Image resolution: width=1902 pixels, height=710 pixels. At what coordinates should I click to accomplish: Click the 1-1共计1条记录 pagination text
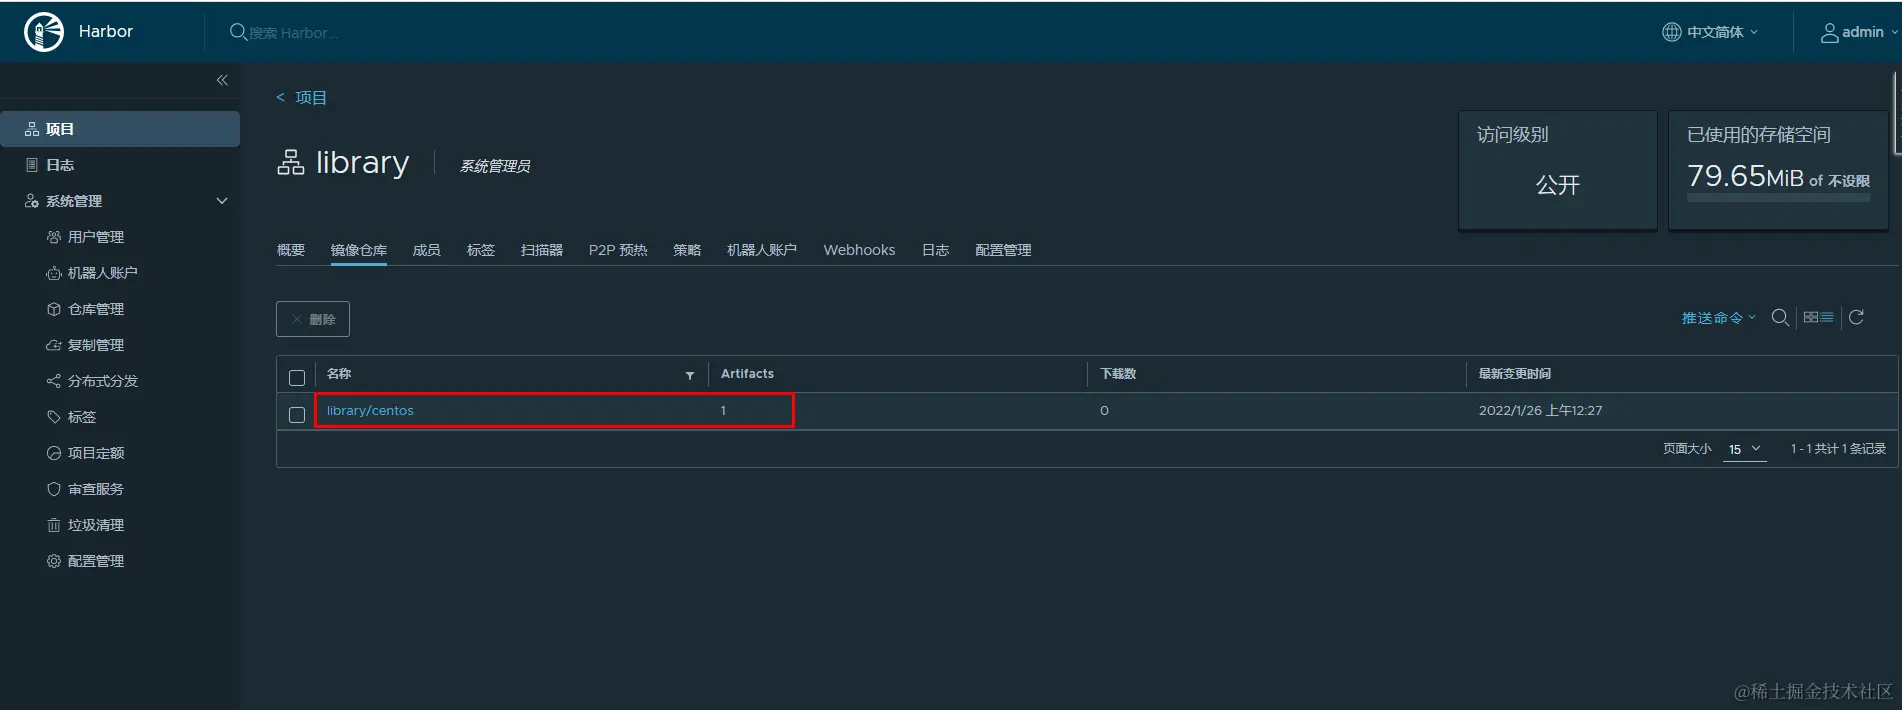tap(1838, 449)
